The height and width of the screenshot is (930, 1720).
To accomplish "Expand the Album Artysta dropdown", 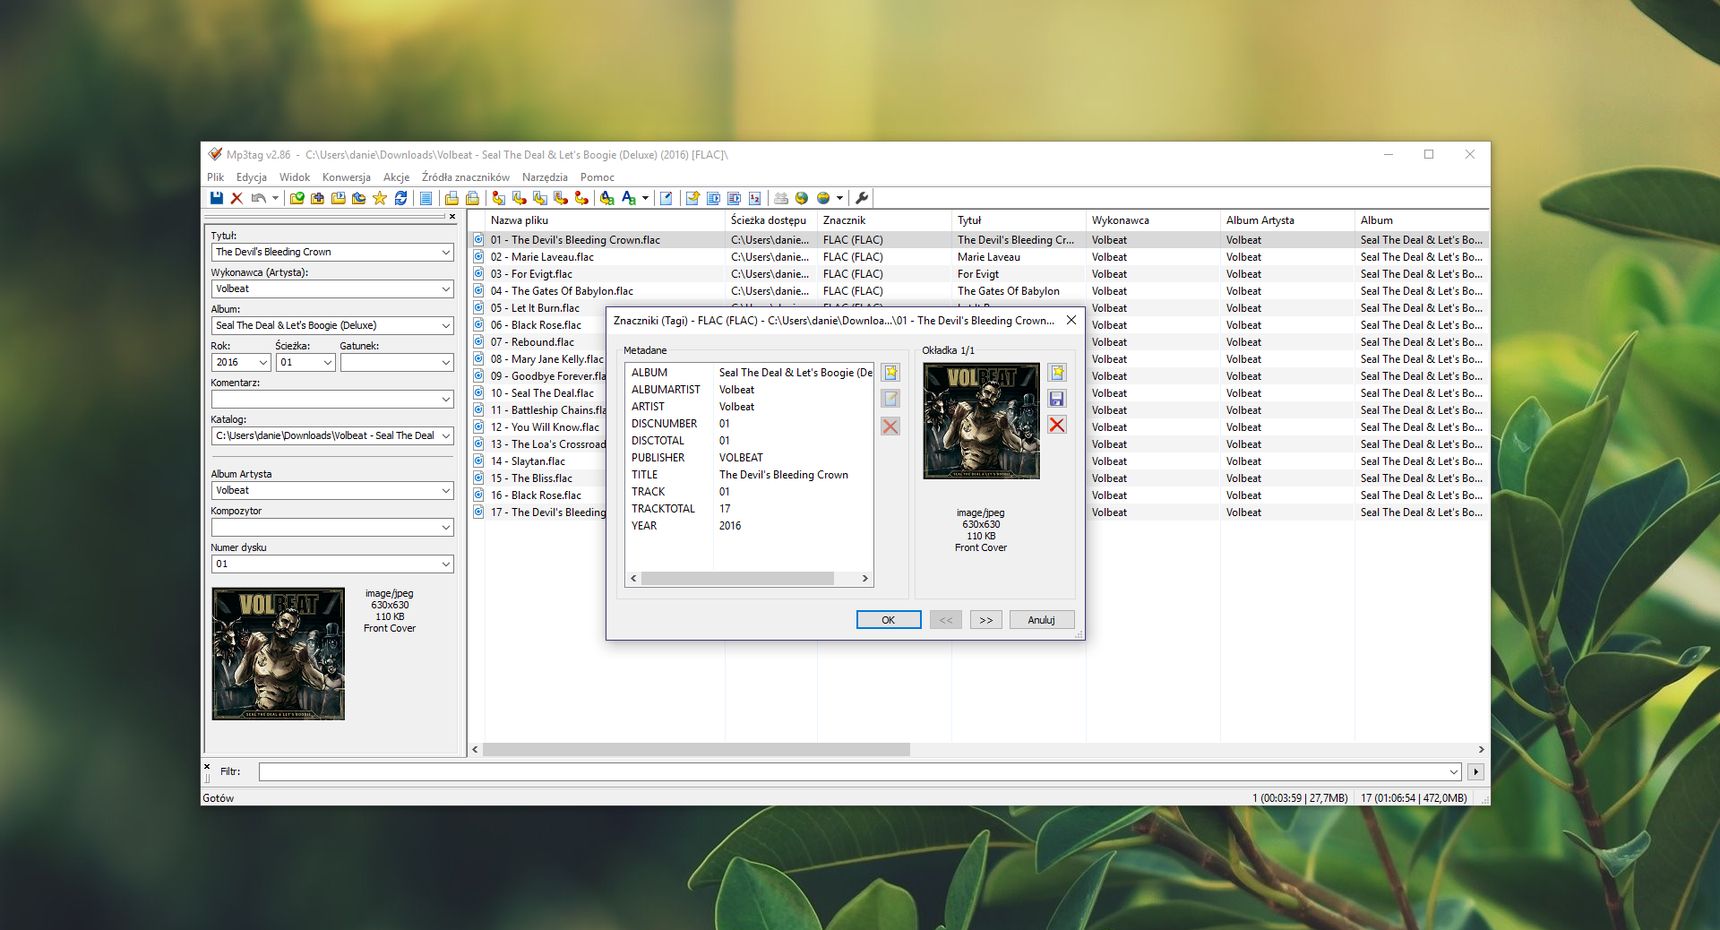I will coord(446,490).
